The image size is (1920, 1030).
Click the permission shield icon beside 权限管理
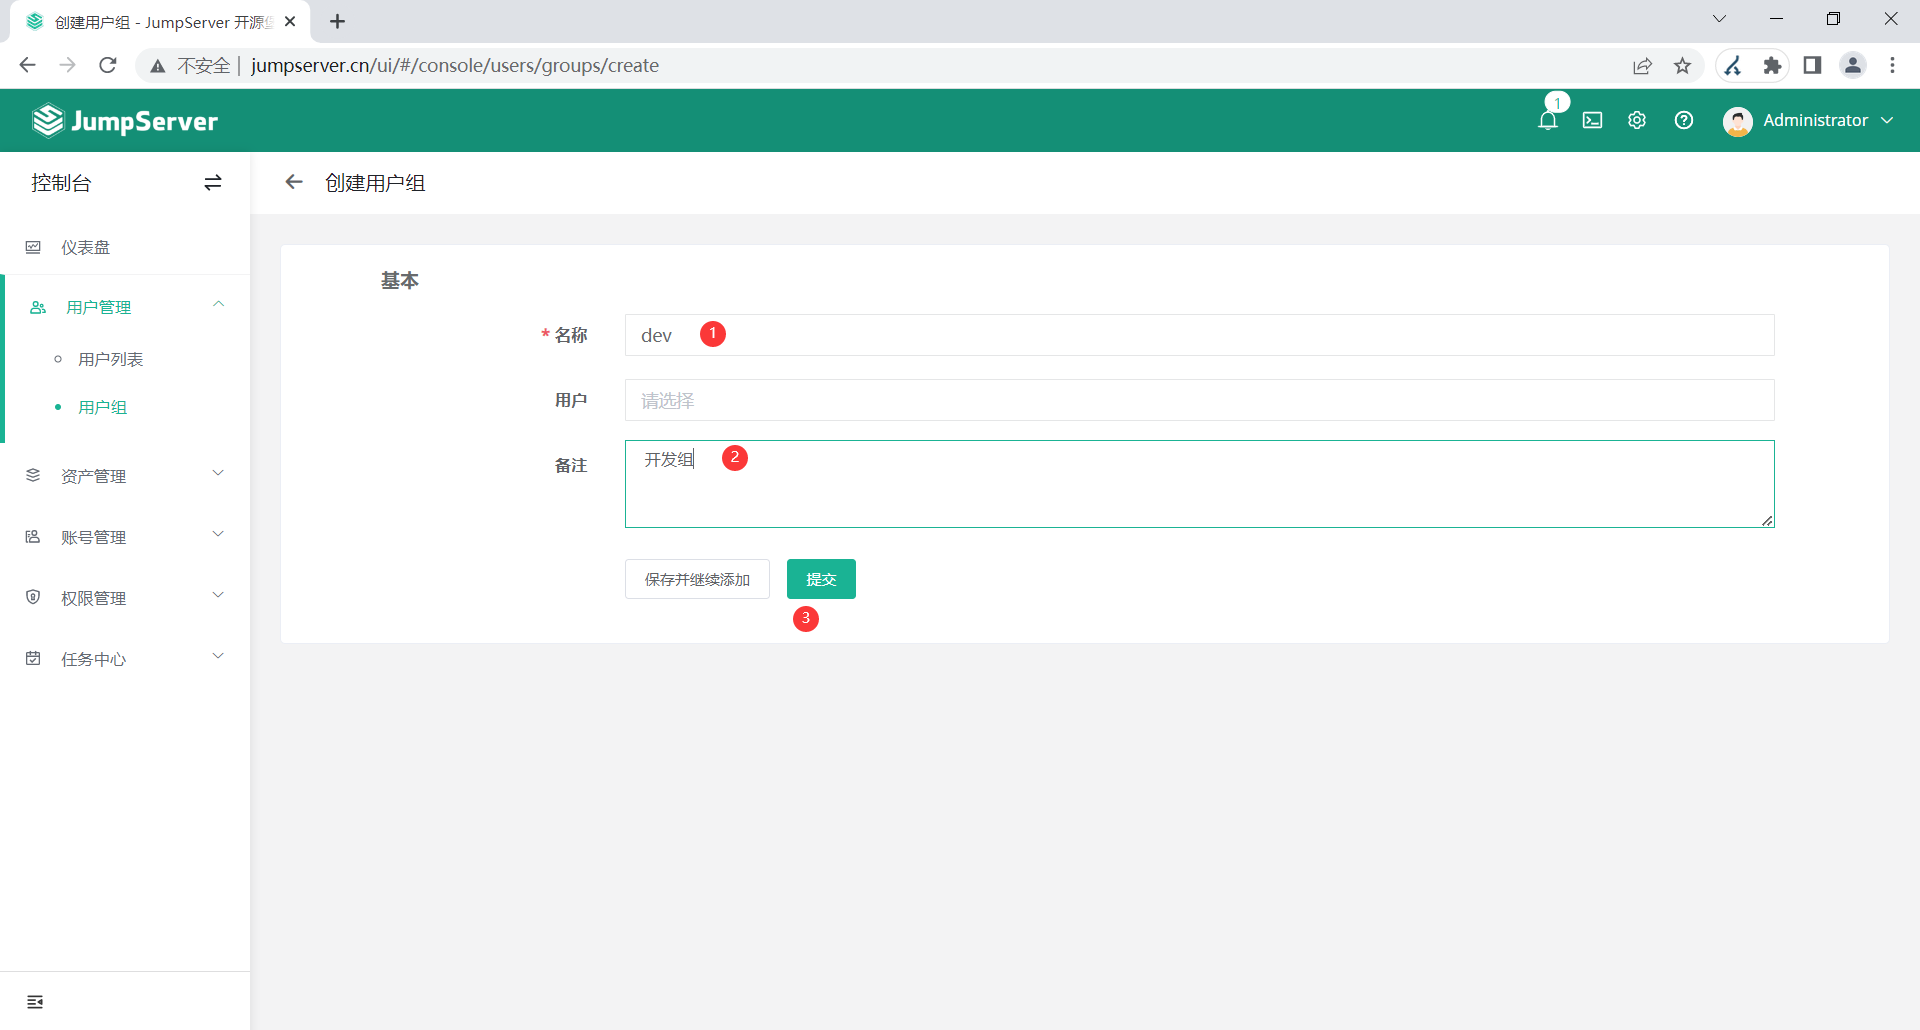point(33,598)
